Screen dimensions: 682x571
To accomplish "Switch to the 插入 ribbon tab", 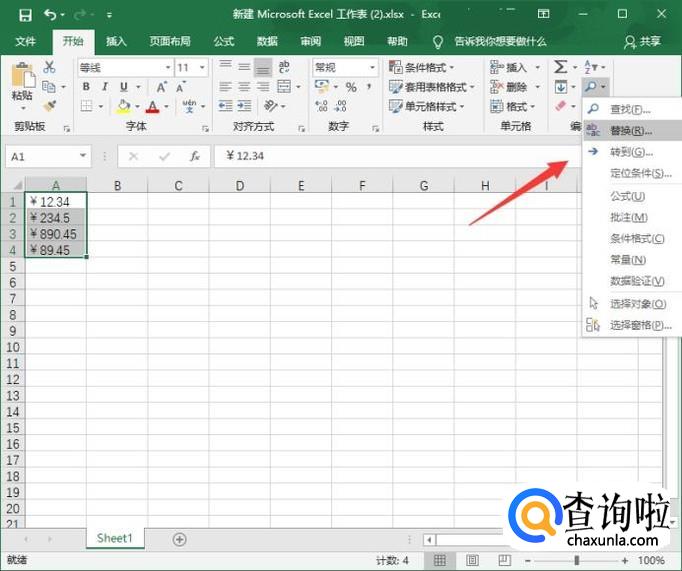I will [116, 41].
